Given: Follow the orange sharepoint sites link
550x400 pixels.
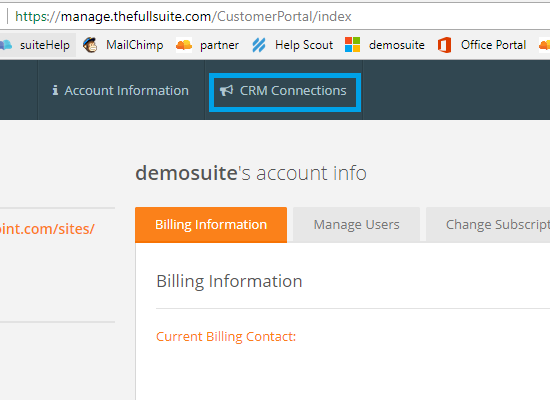Looking at the screenshot, I should pos(47,229).
